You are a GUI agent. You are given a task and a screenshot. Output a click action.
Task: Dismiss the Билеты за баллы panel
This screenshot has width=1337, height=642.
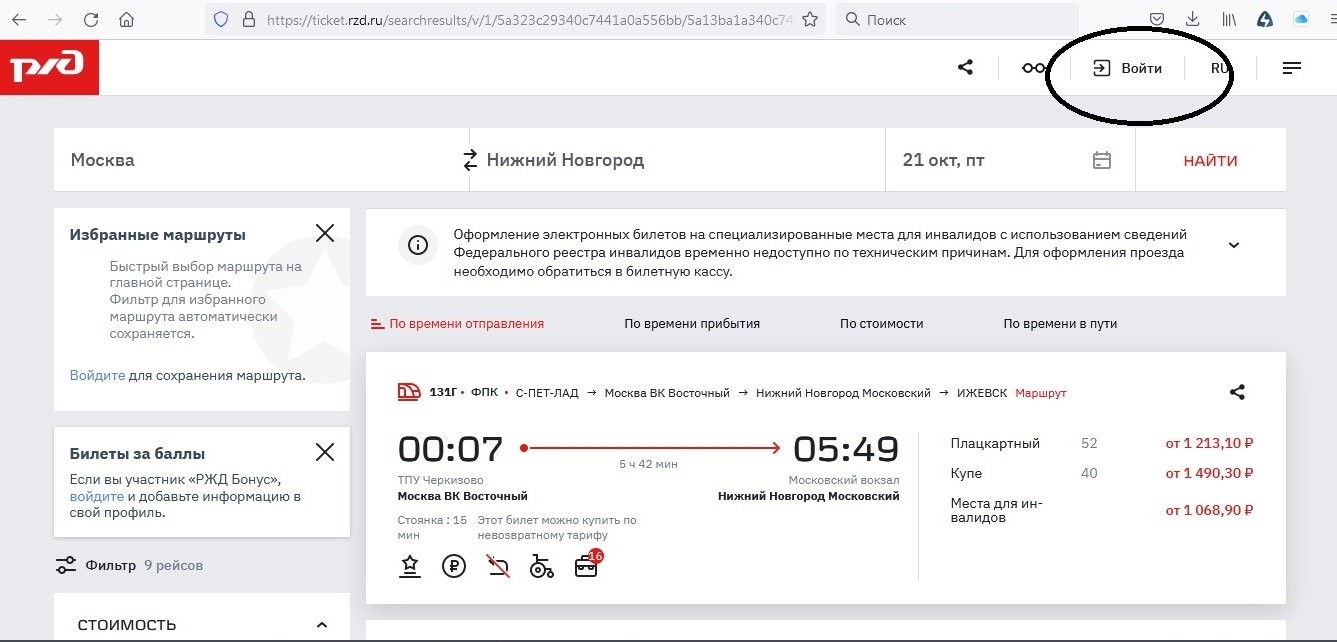(325, 452)
